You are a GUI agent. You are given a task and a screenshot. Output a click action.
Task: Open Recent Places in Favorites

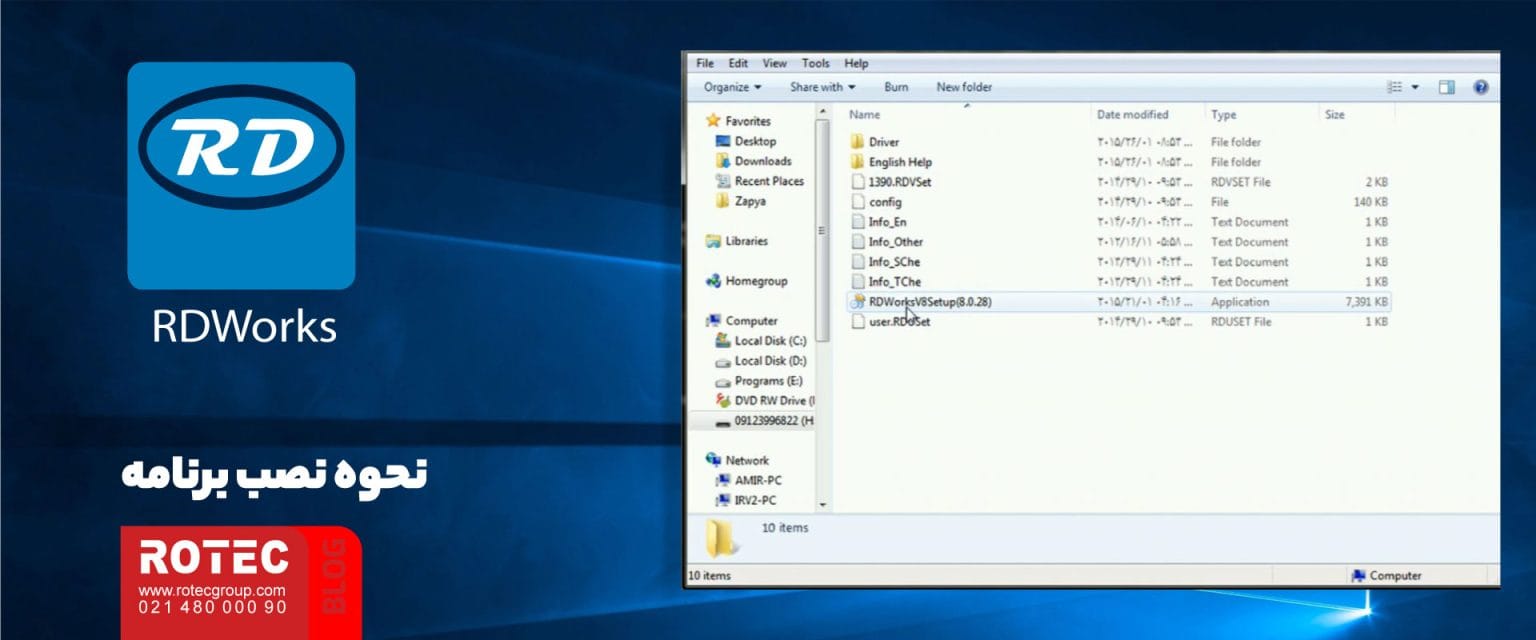769,181
